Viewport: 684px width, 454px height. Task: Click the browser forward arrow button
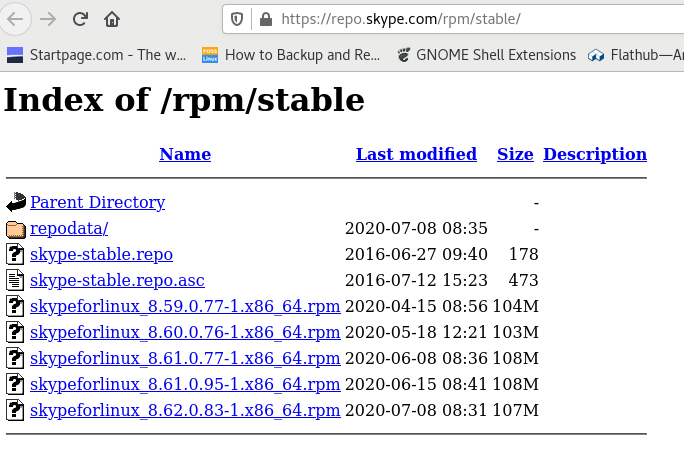click(x=48, y=19)
